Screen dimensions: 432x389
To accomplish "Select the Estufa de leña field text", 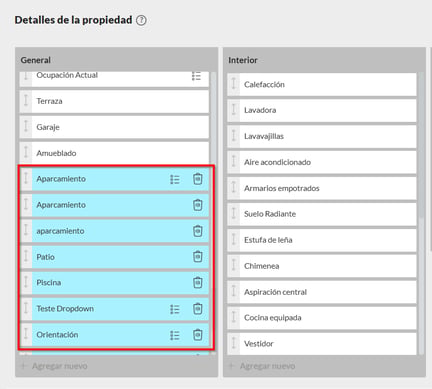I will click(268, 240).
